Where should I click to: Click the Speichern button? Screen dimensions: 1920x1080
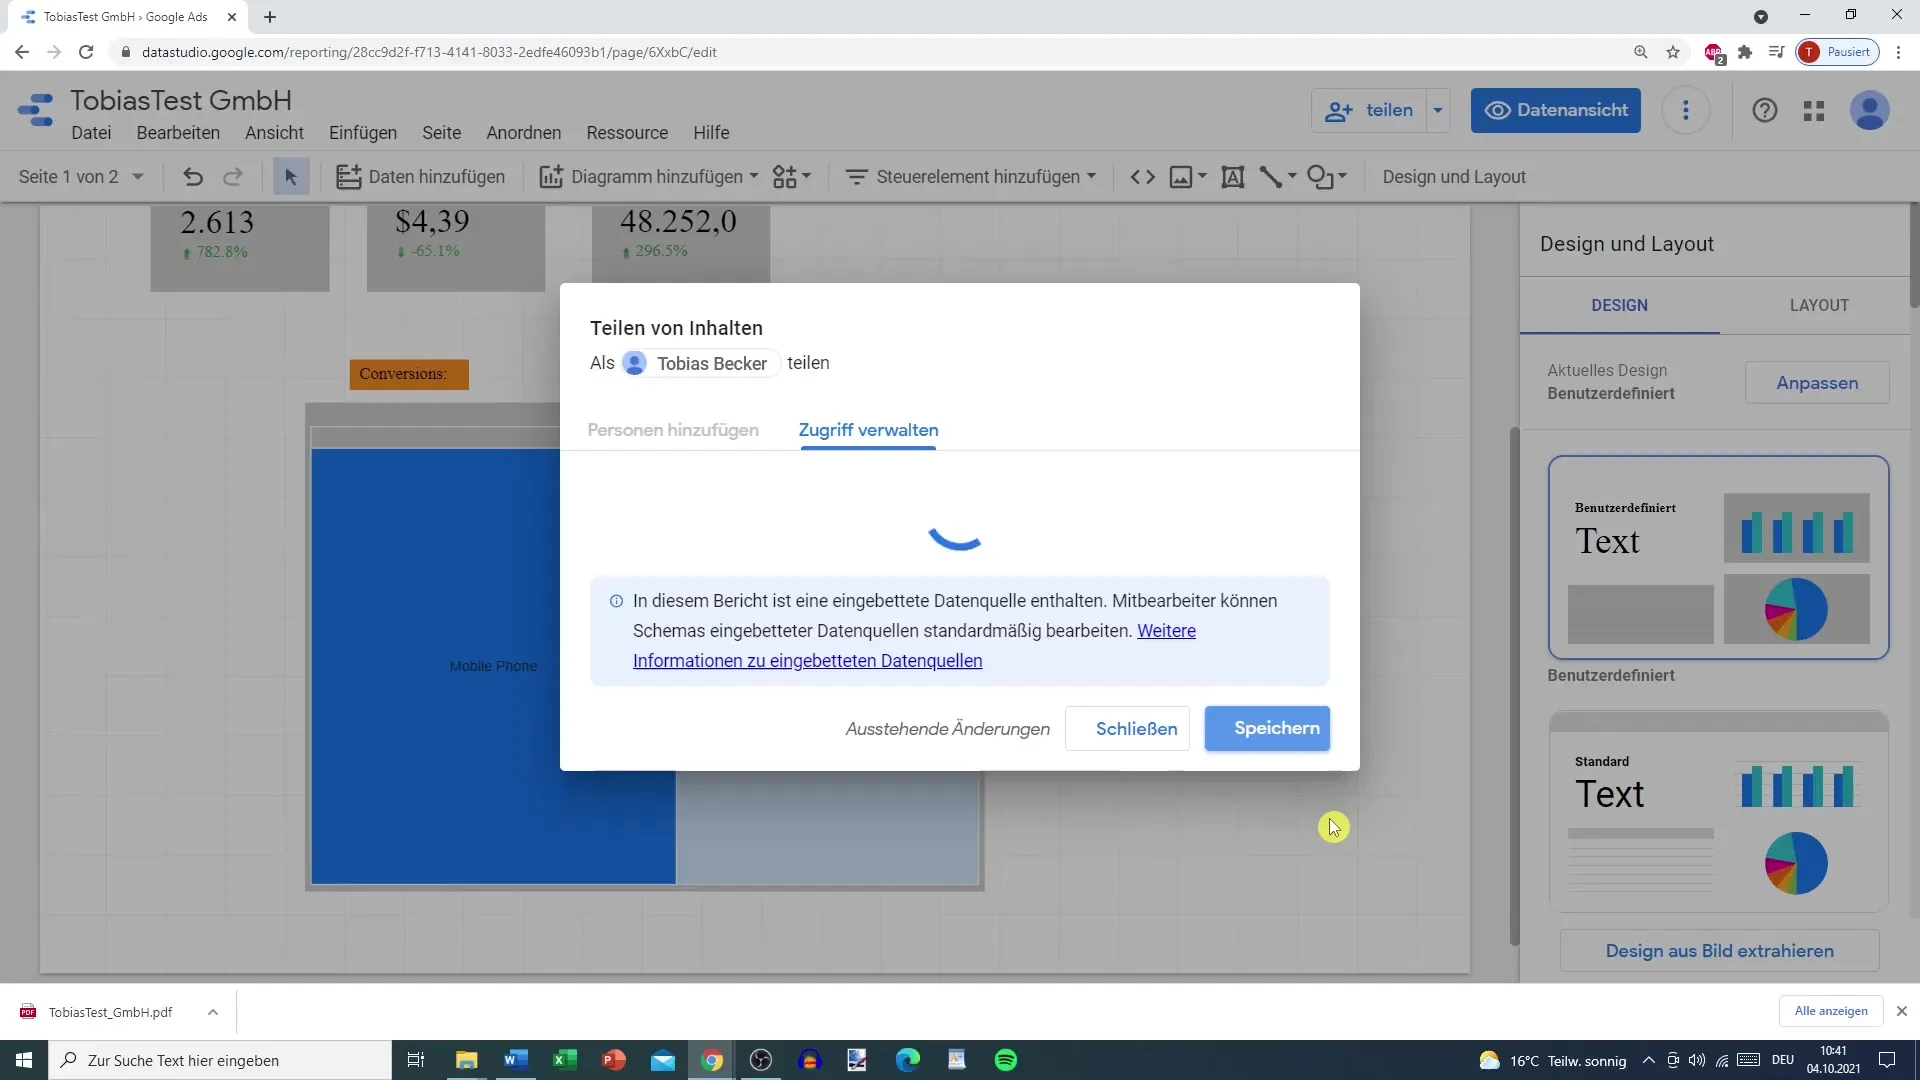(1276, 728)
